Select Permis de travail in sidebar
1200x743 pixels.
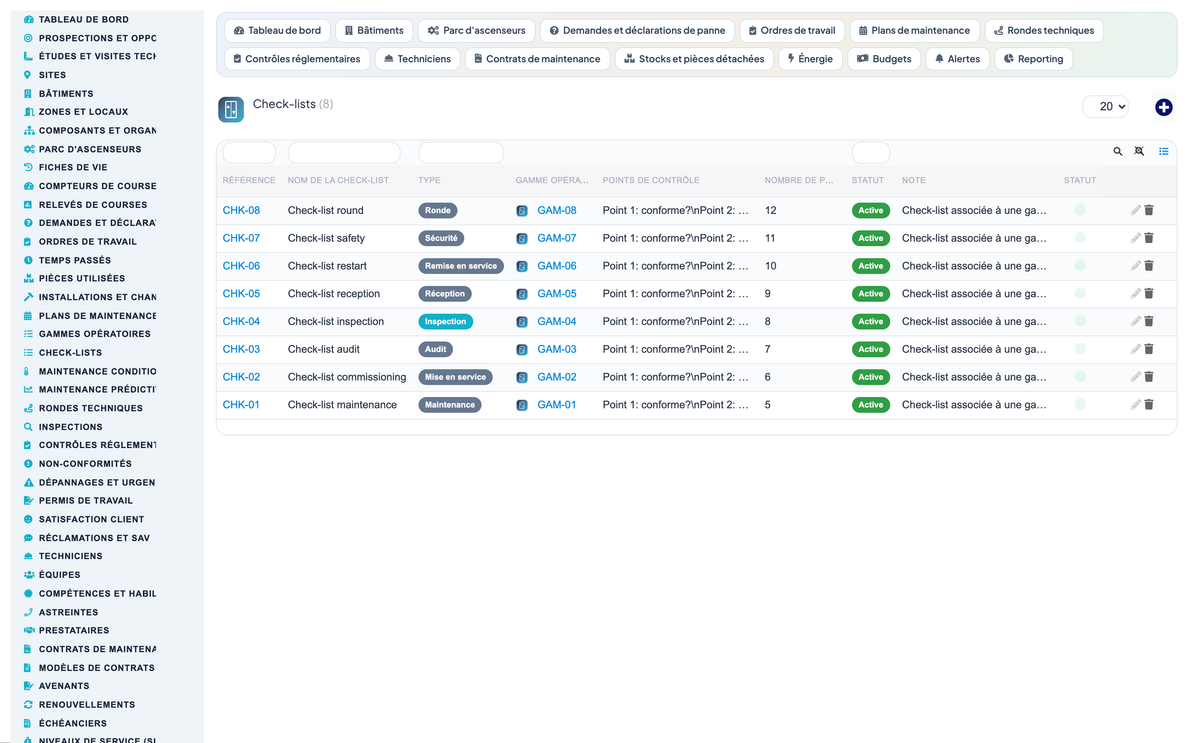[85, 501]
